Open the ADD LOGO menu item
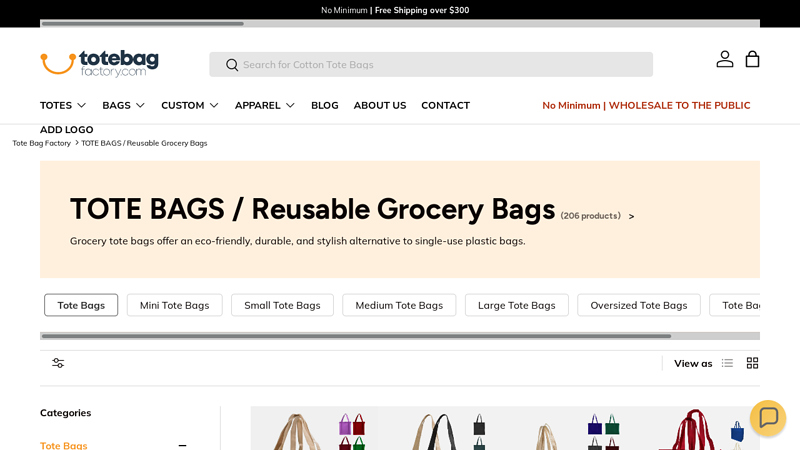The image size is (800, 450). [x=67, y=130]
